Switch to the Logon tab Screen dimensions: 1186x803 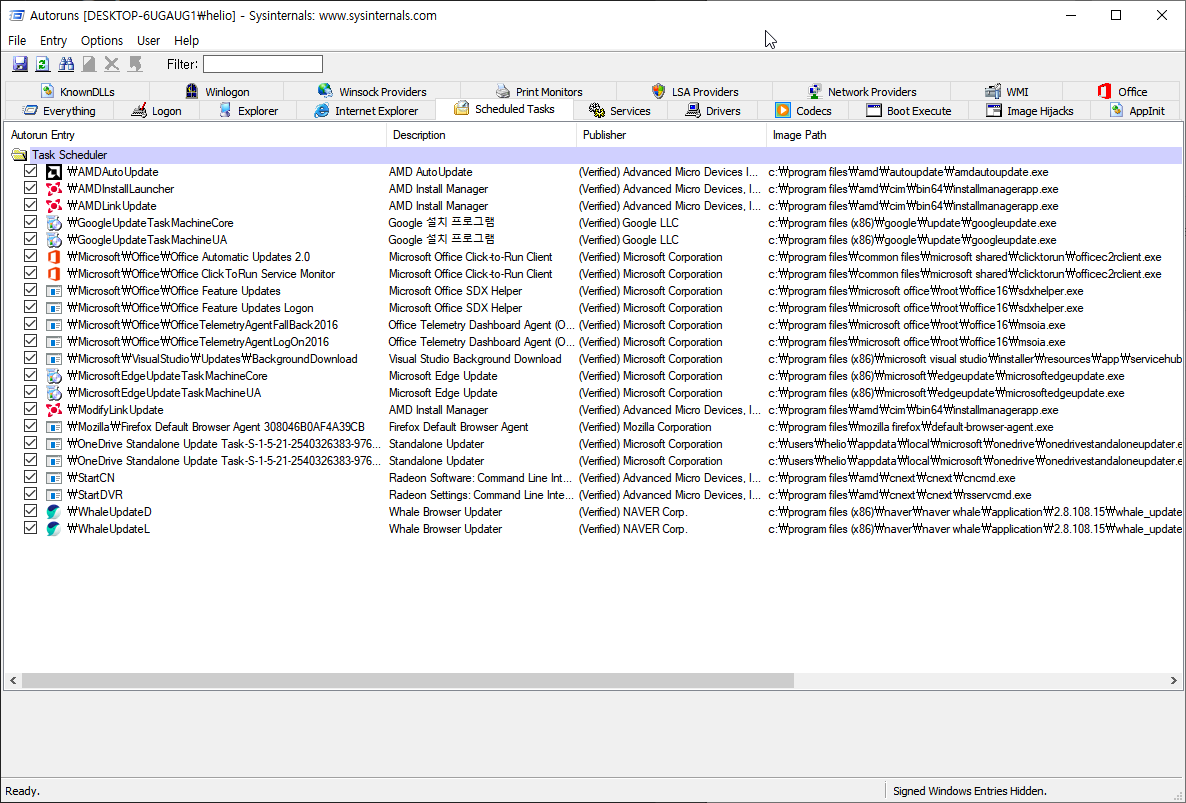coord(157,110)
